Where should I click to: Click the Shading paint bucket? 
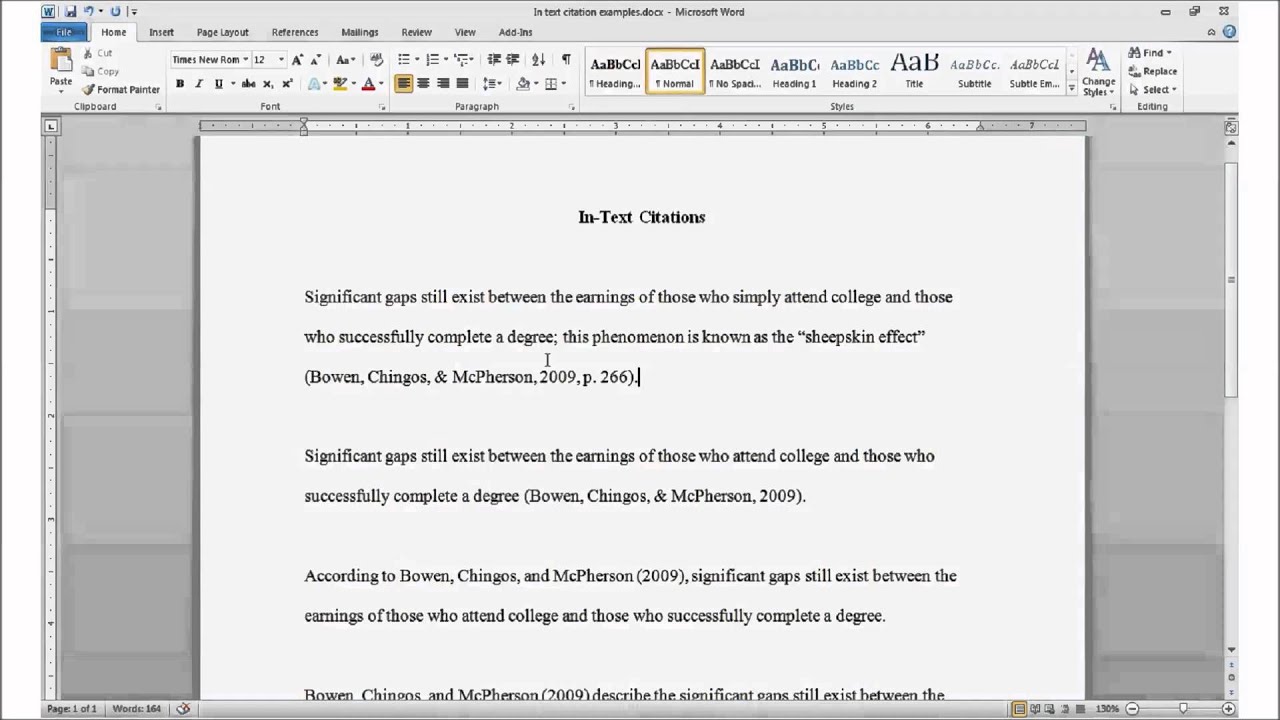point(522,84)
